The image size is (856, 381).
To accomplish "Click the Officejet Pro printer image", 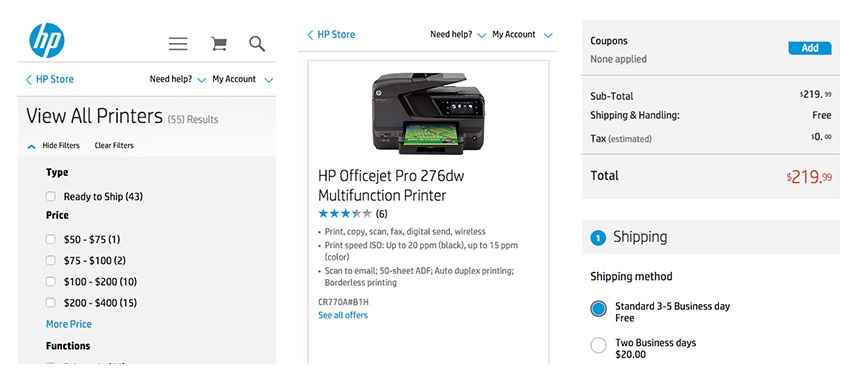I will (x=428, y=112).
